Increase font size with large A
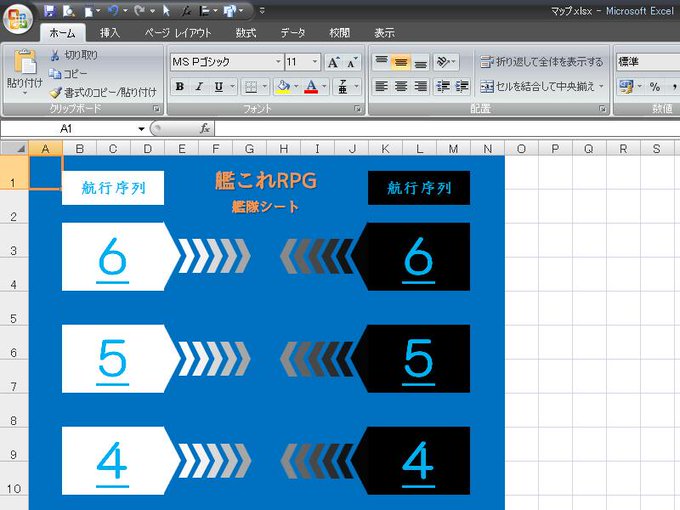Viewport: 680px width, 510px height. pos(333,62)
